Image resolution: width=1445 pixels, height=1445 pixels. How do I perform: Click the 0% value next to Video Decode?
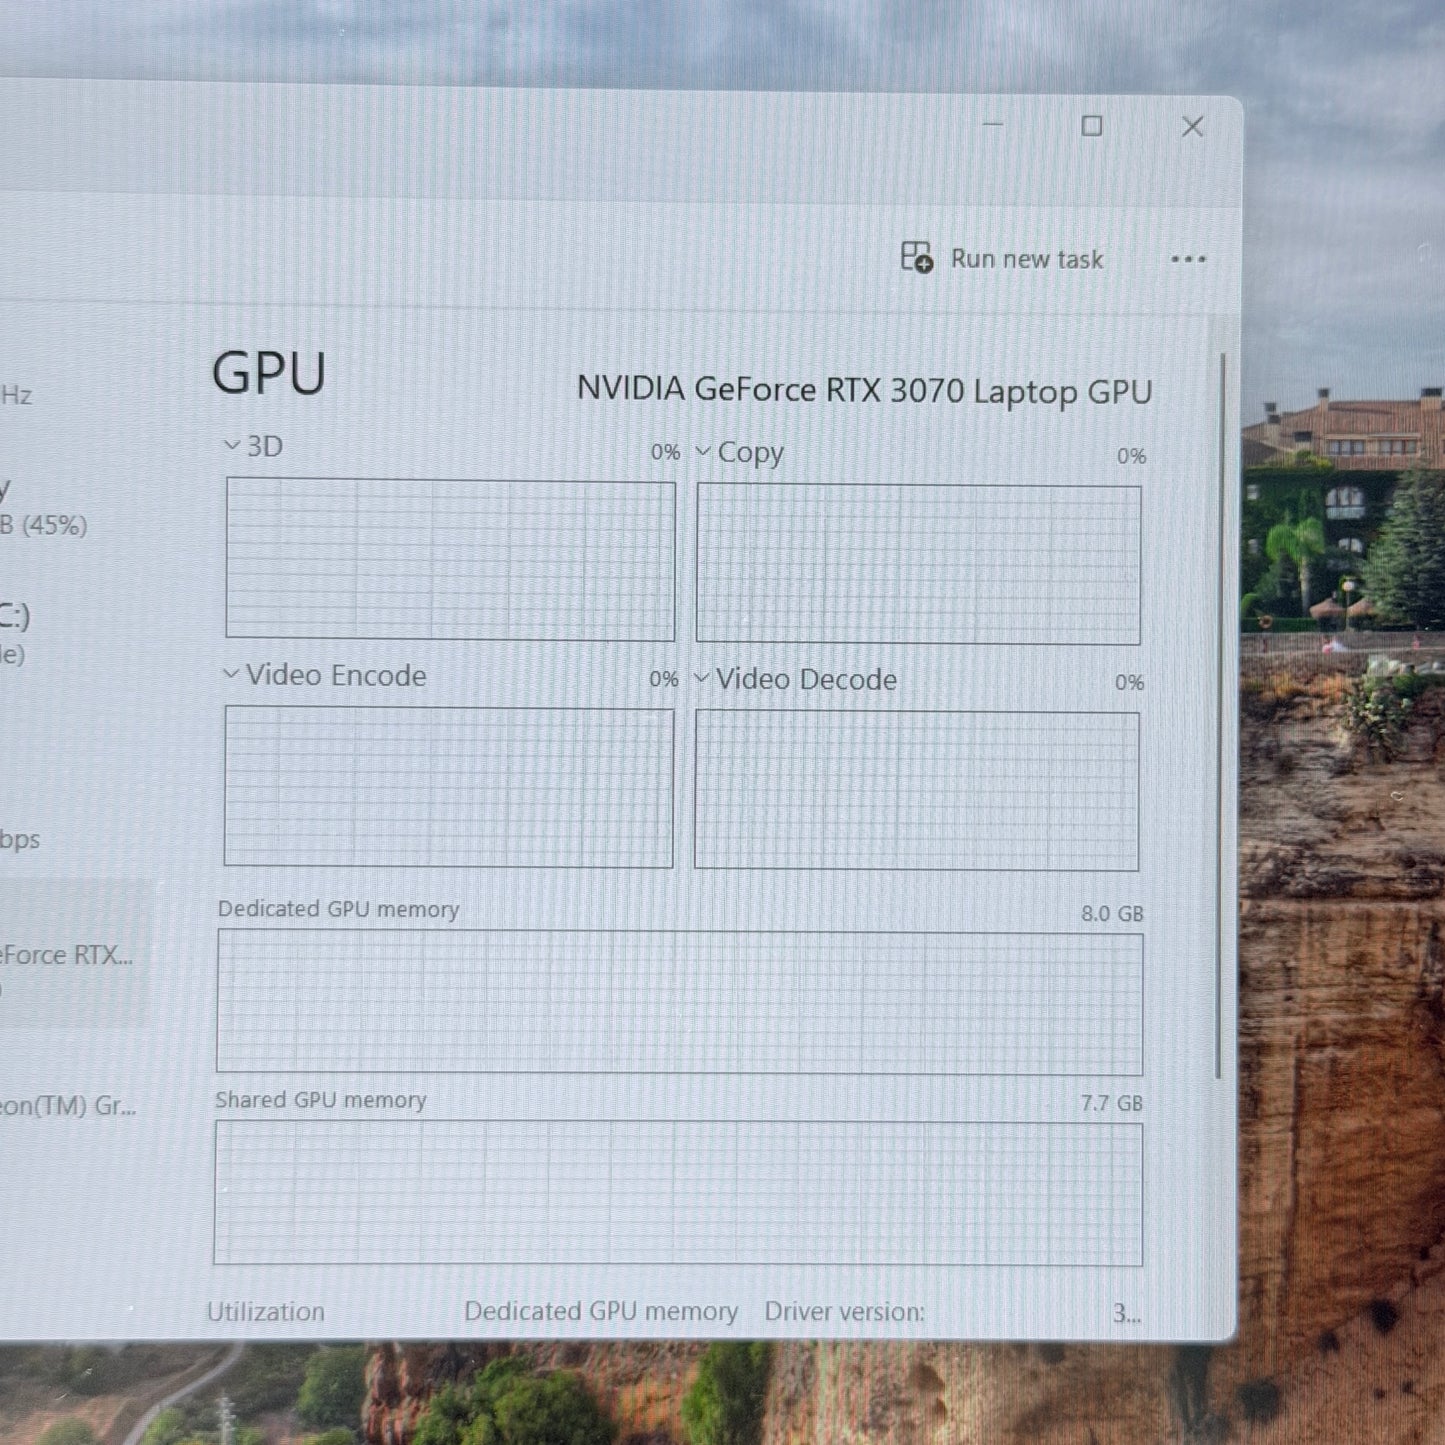click(x=1130, y=682)
